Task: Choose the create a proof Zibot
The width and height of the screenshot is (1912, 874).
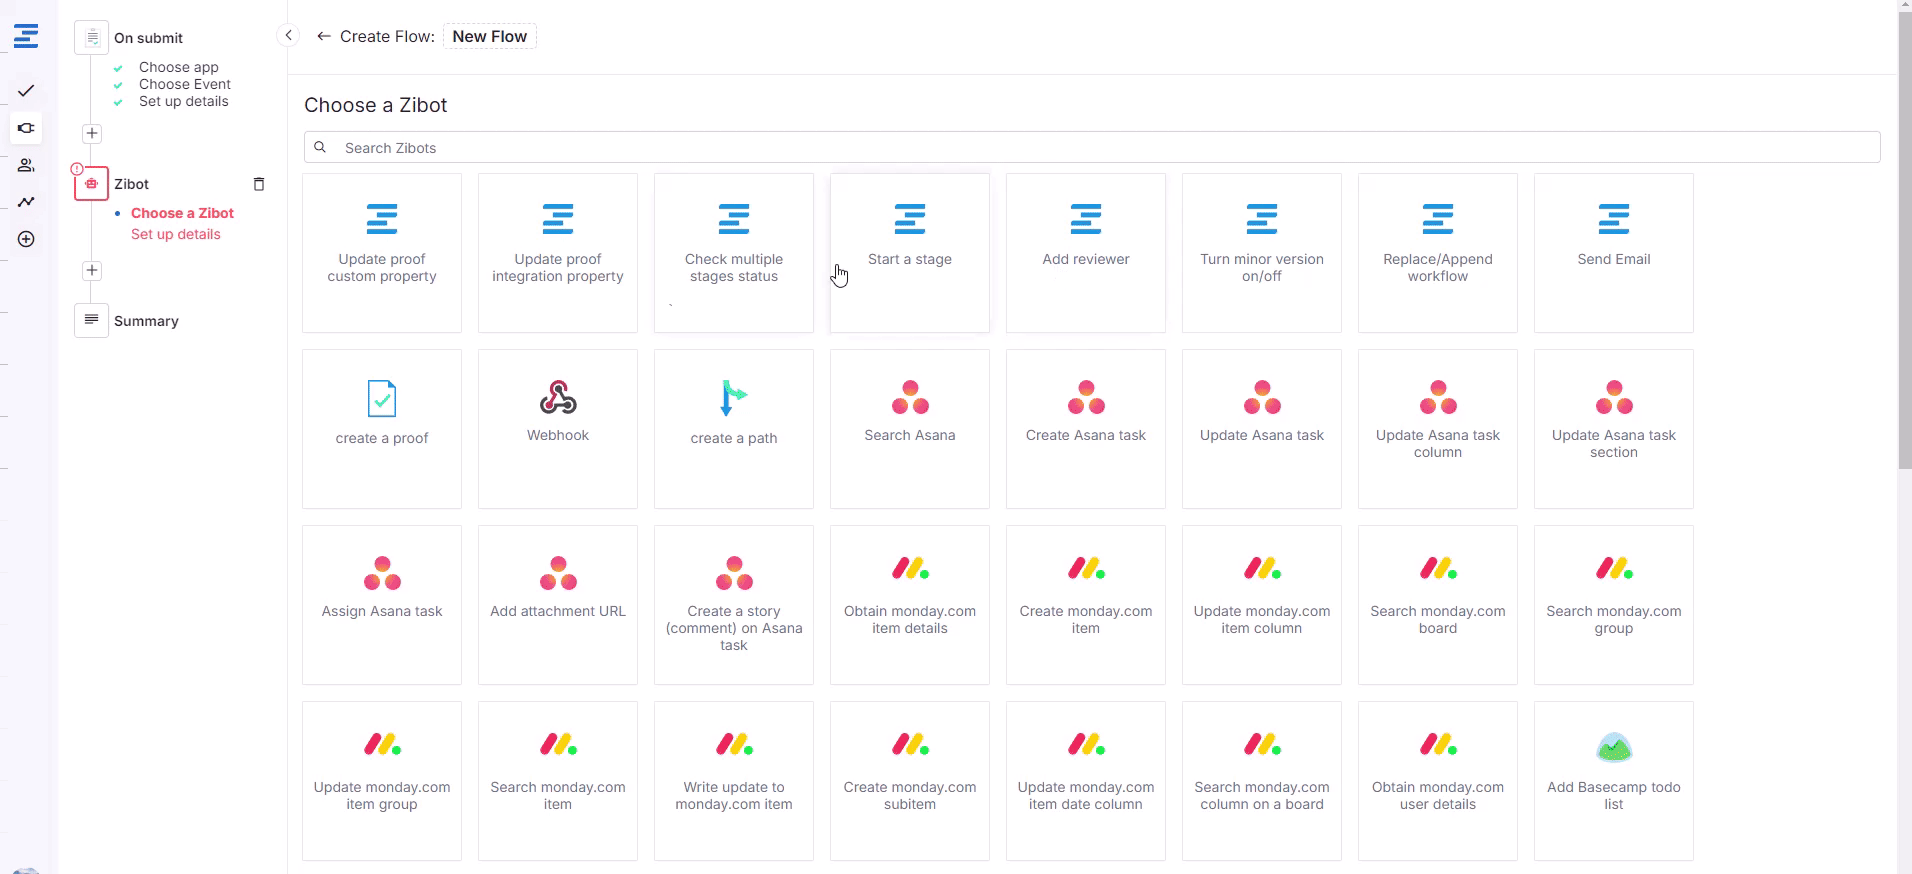Action: click(382, 429)
